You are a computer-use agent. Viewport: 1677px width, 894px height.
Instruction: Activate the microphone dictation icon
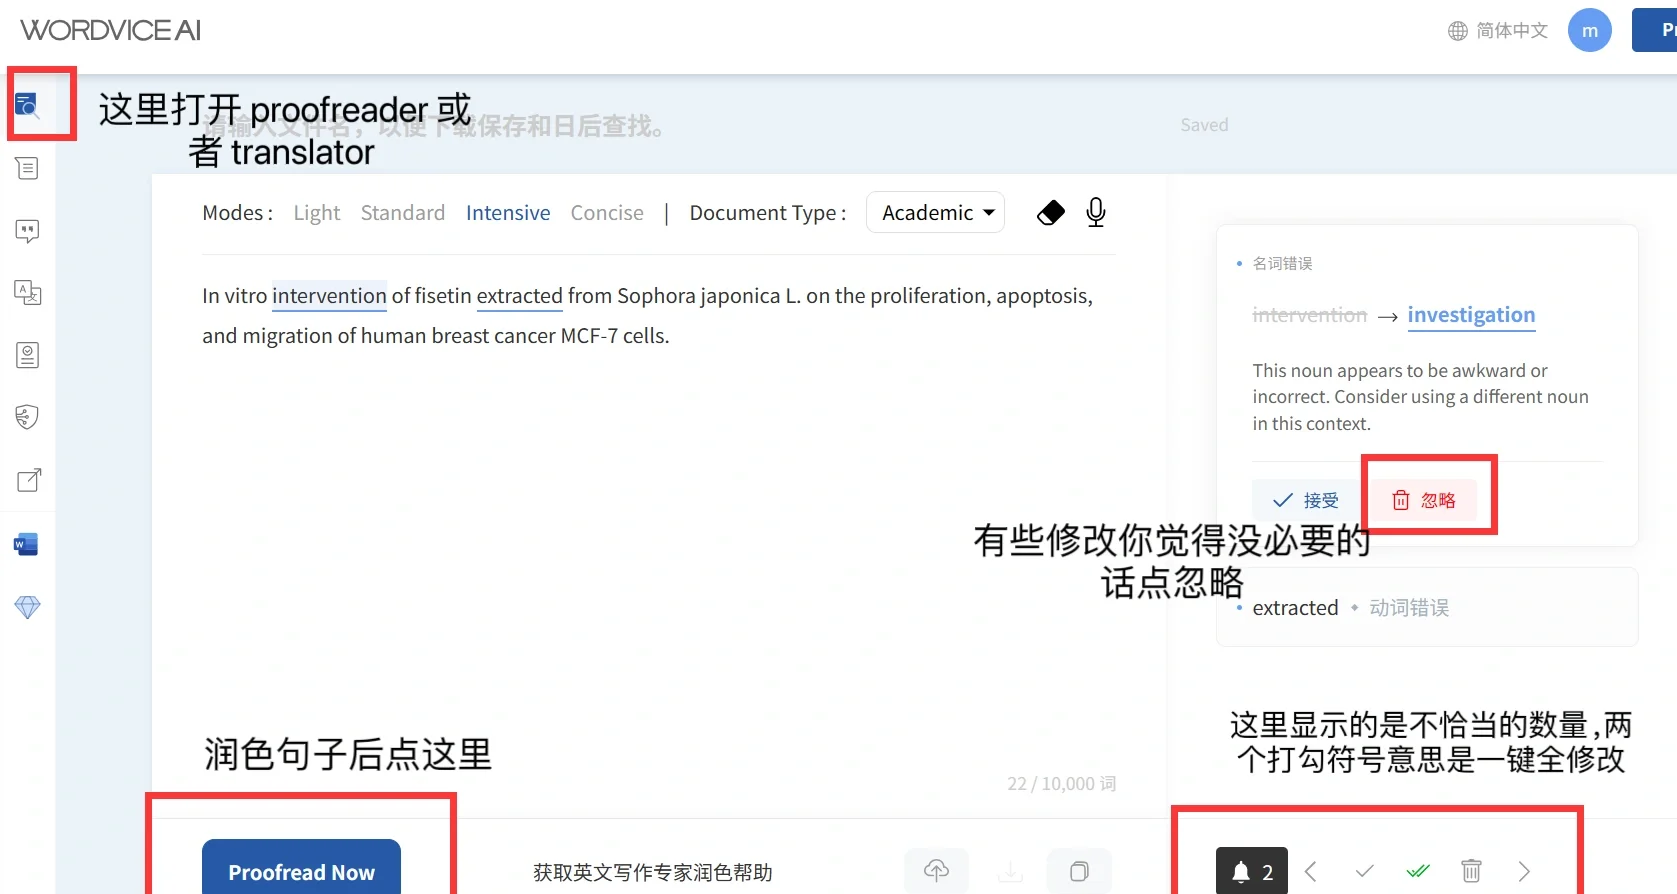click(x=1096, y=212)
